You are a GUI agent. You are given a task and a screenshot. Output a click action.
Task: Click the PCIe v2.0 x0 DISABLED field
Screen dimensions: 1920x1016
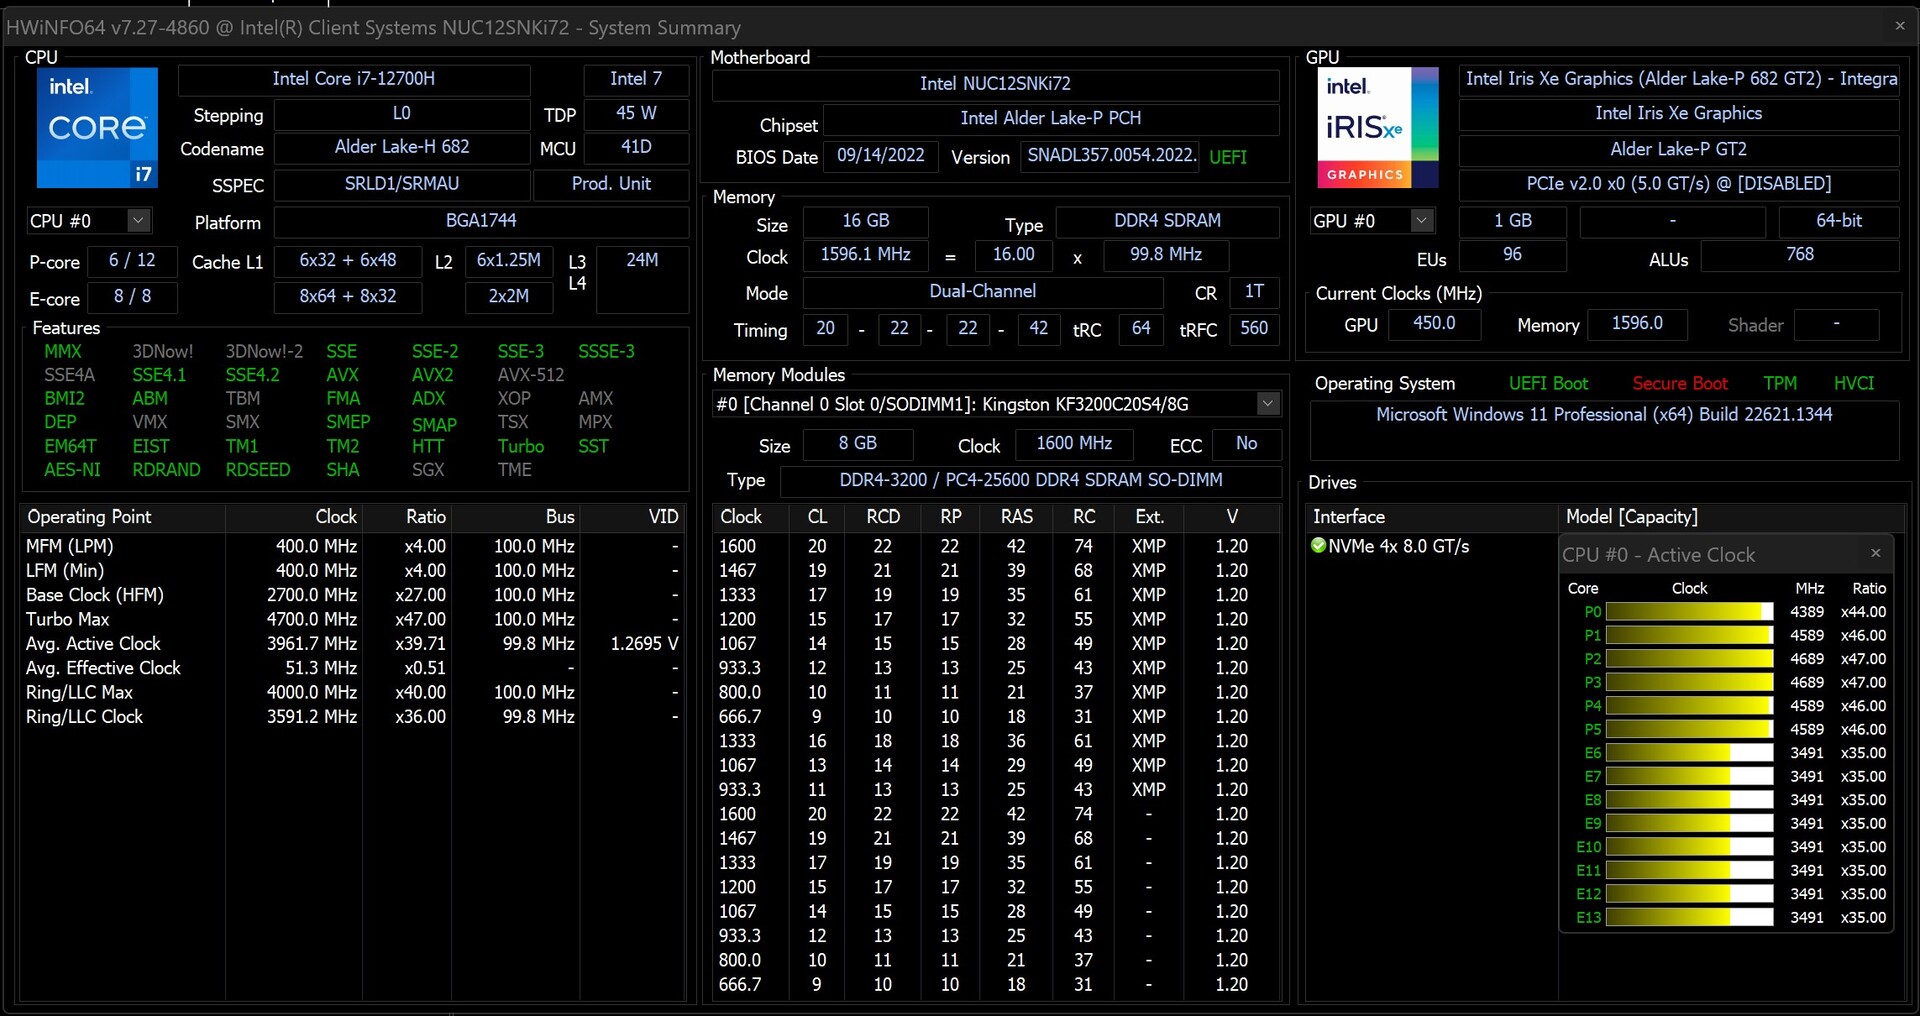(x=1679, y=184)
